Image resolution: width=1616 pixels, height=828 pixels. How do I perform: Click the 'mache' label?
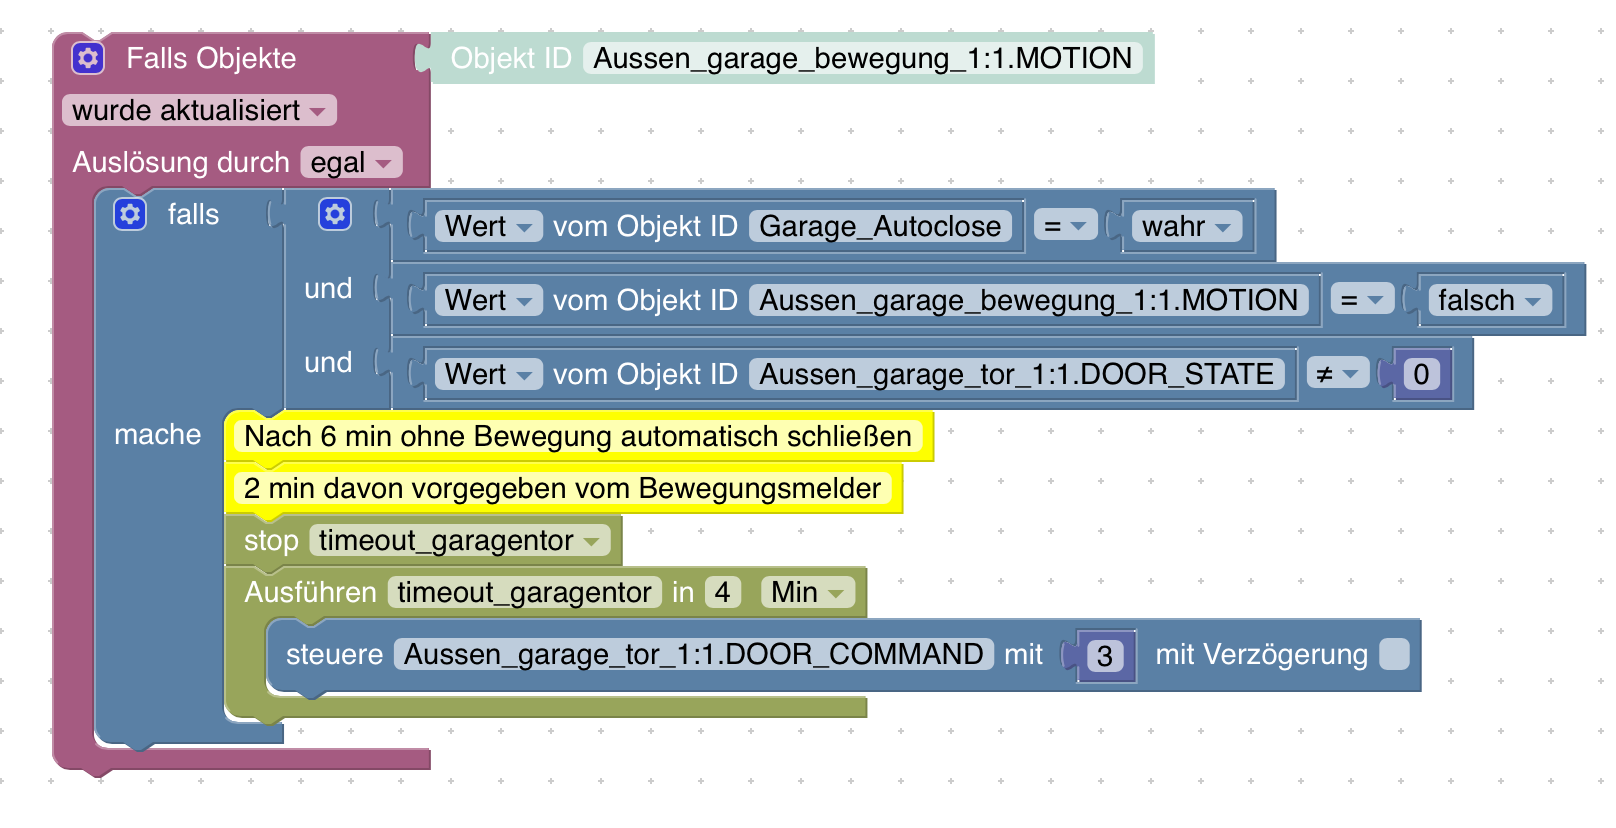158,434
